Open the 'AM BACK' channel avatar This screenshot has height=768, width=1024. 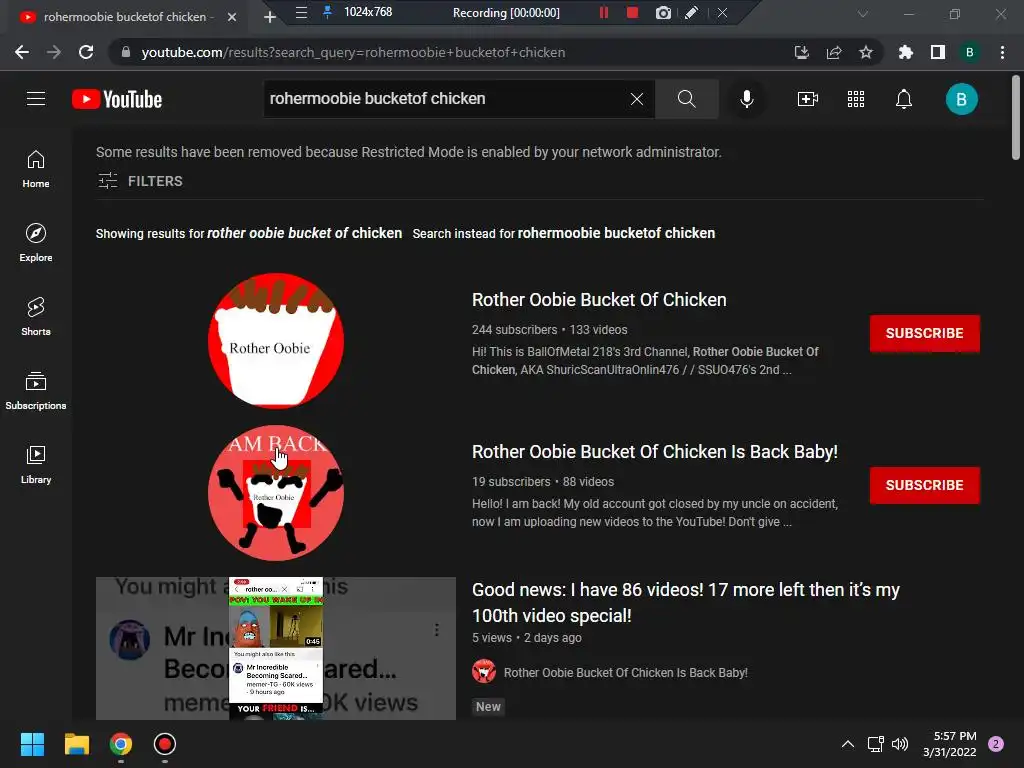click(x=276, y=492)
